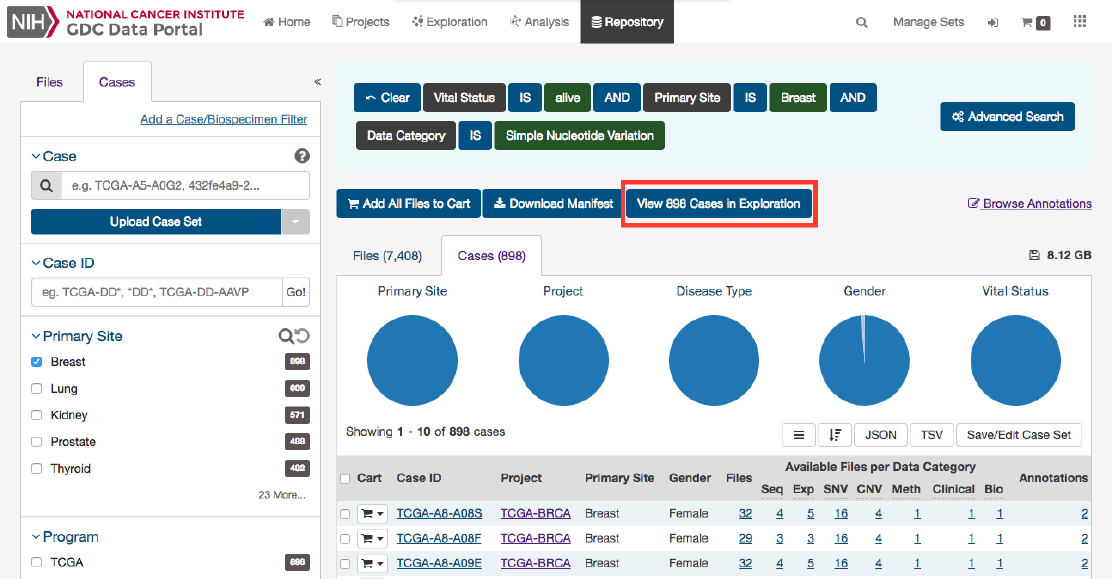The height and width of the screenshot is (579, 1112).
Task: Click the Upload Case Set button
Action: [156, 221]
